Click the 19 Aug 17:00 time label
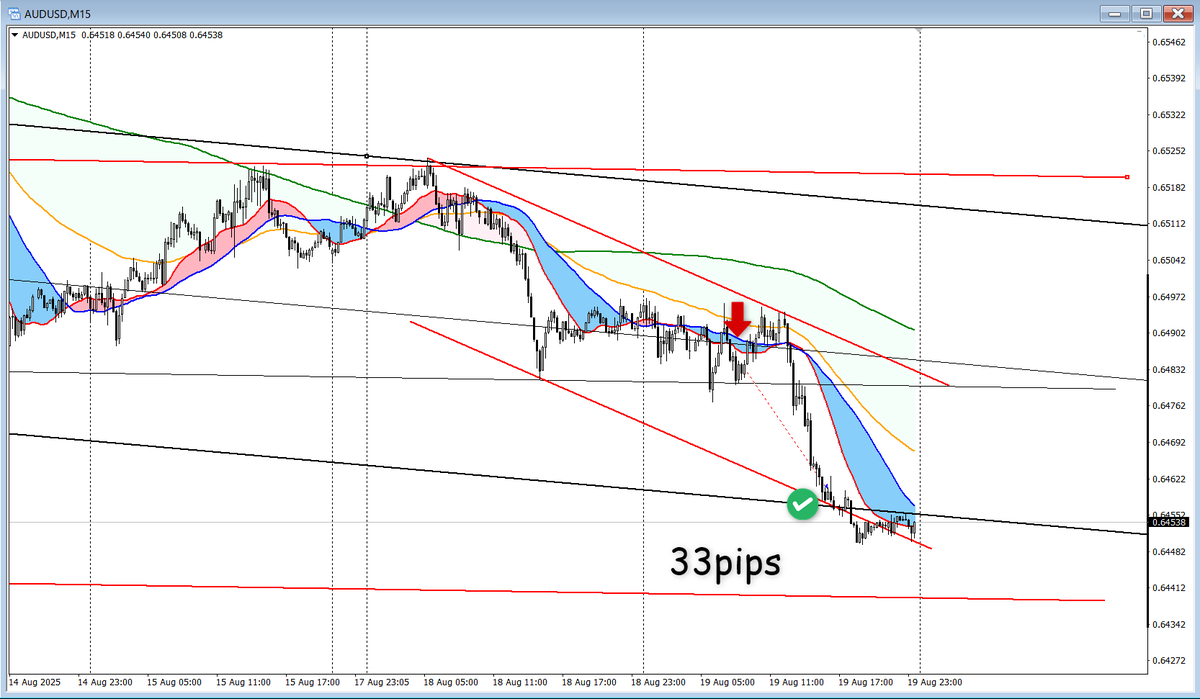This screenshot has width=1200, height=699. pos(866,681)
